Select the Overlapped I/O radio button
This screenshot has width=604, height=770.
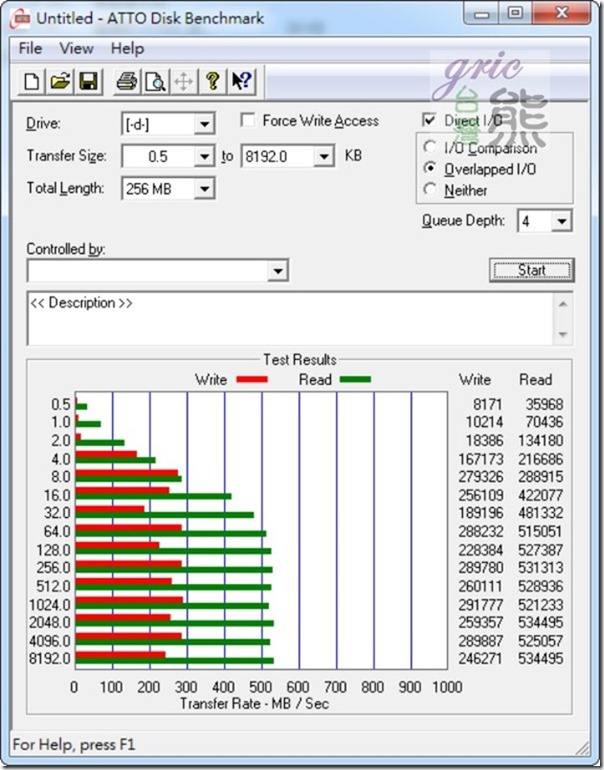(430, 168)
